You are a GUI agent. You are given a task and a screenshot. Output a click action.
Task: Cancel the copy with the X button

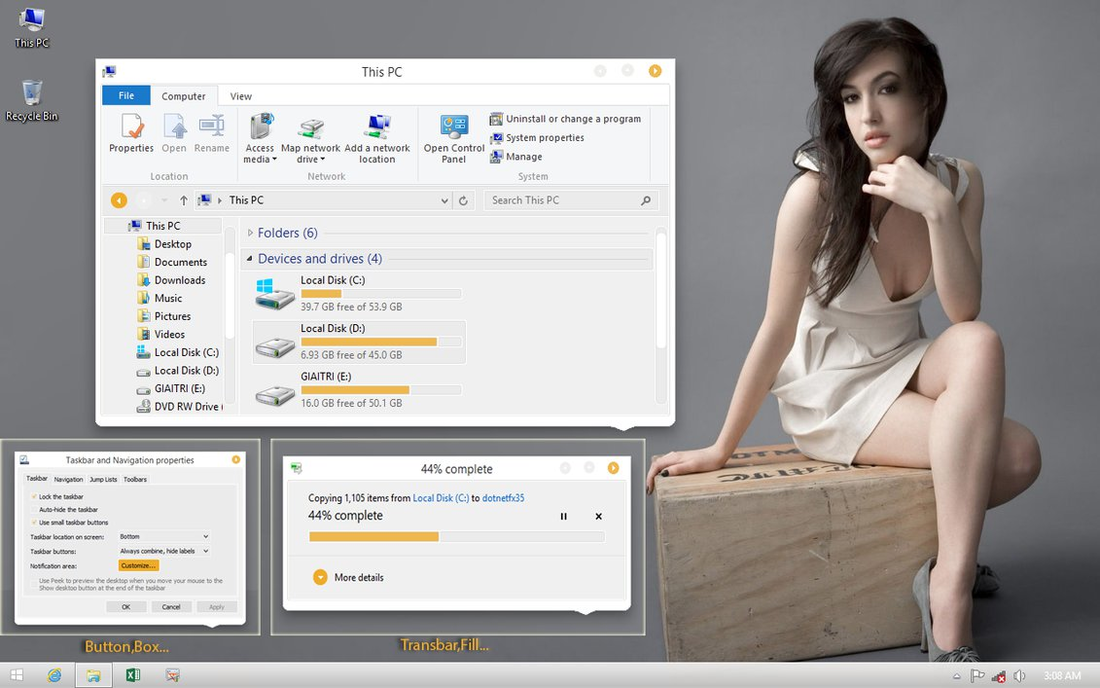(598, 516)
